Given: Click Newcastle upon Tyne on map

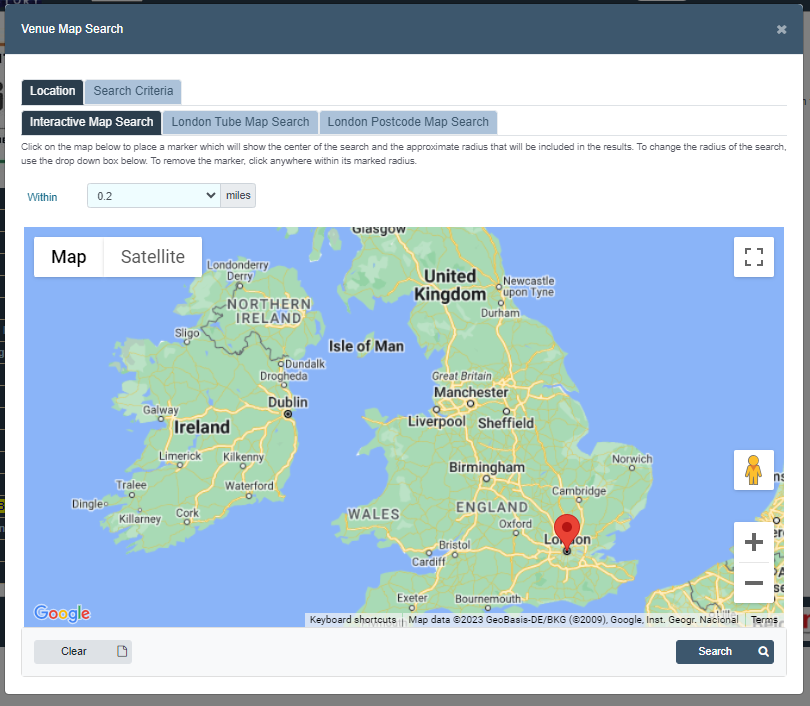Looking at the screenshot, I should (528, 287).
